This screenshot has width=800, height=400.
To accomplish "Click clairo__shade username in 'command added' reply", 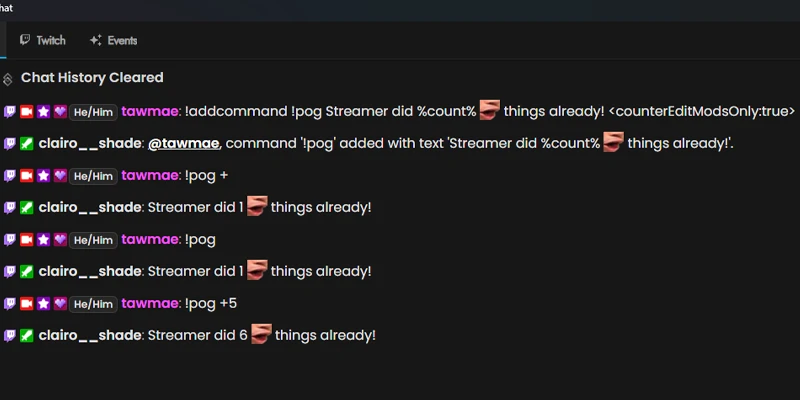I will pyautogui.click(x=90, y=144).
